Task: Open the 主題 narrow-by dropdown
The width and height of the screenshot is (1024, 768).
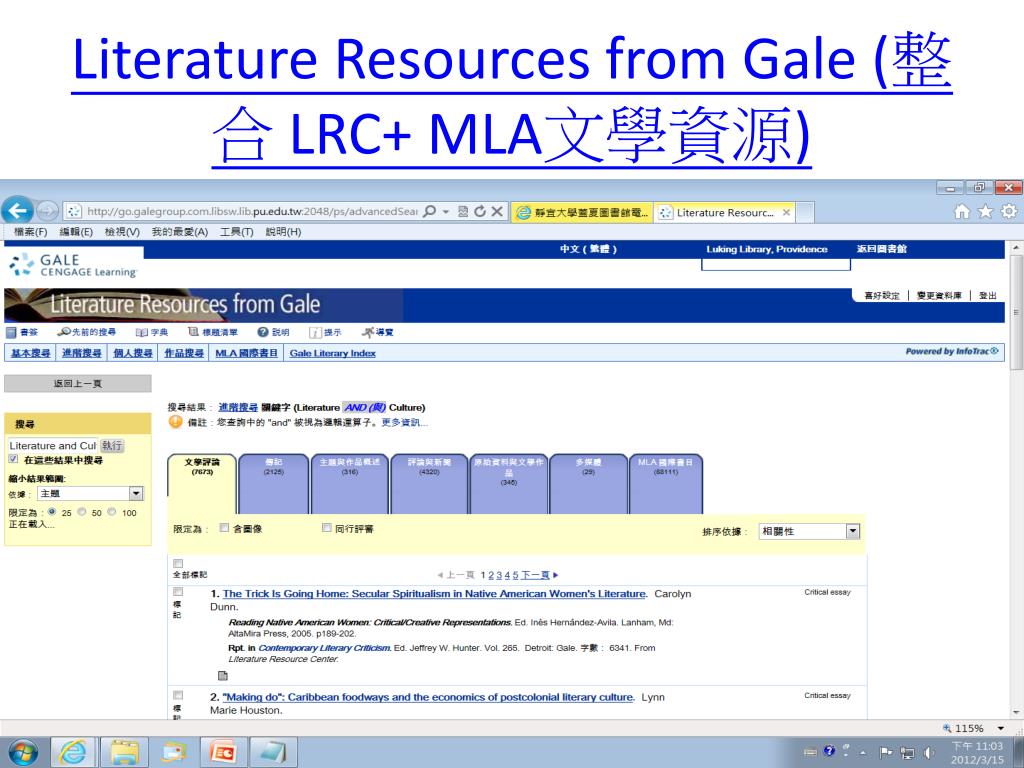Action: pos(90,494)
